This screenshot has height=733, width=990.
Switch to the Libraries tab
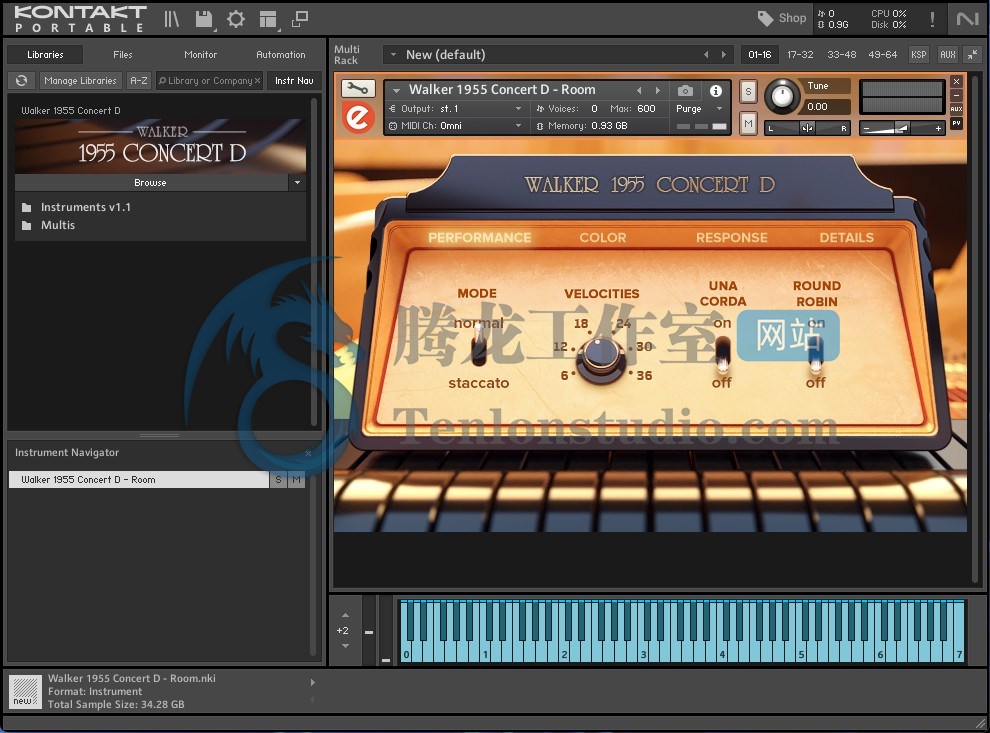(45, 54)
